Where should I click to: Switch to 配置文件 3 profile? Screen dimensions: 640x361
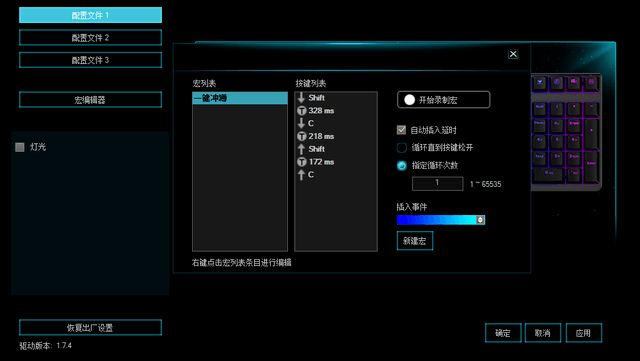click(90, 60)
